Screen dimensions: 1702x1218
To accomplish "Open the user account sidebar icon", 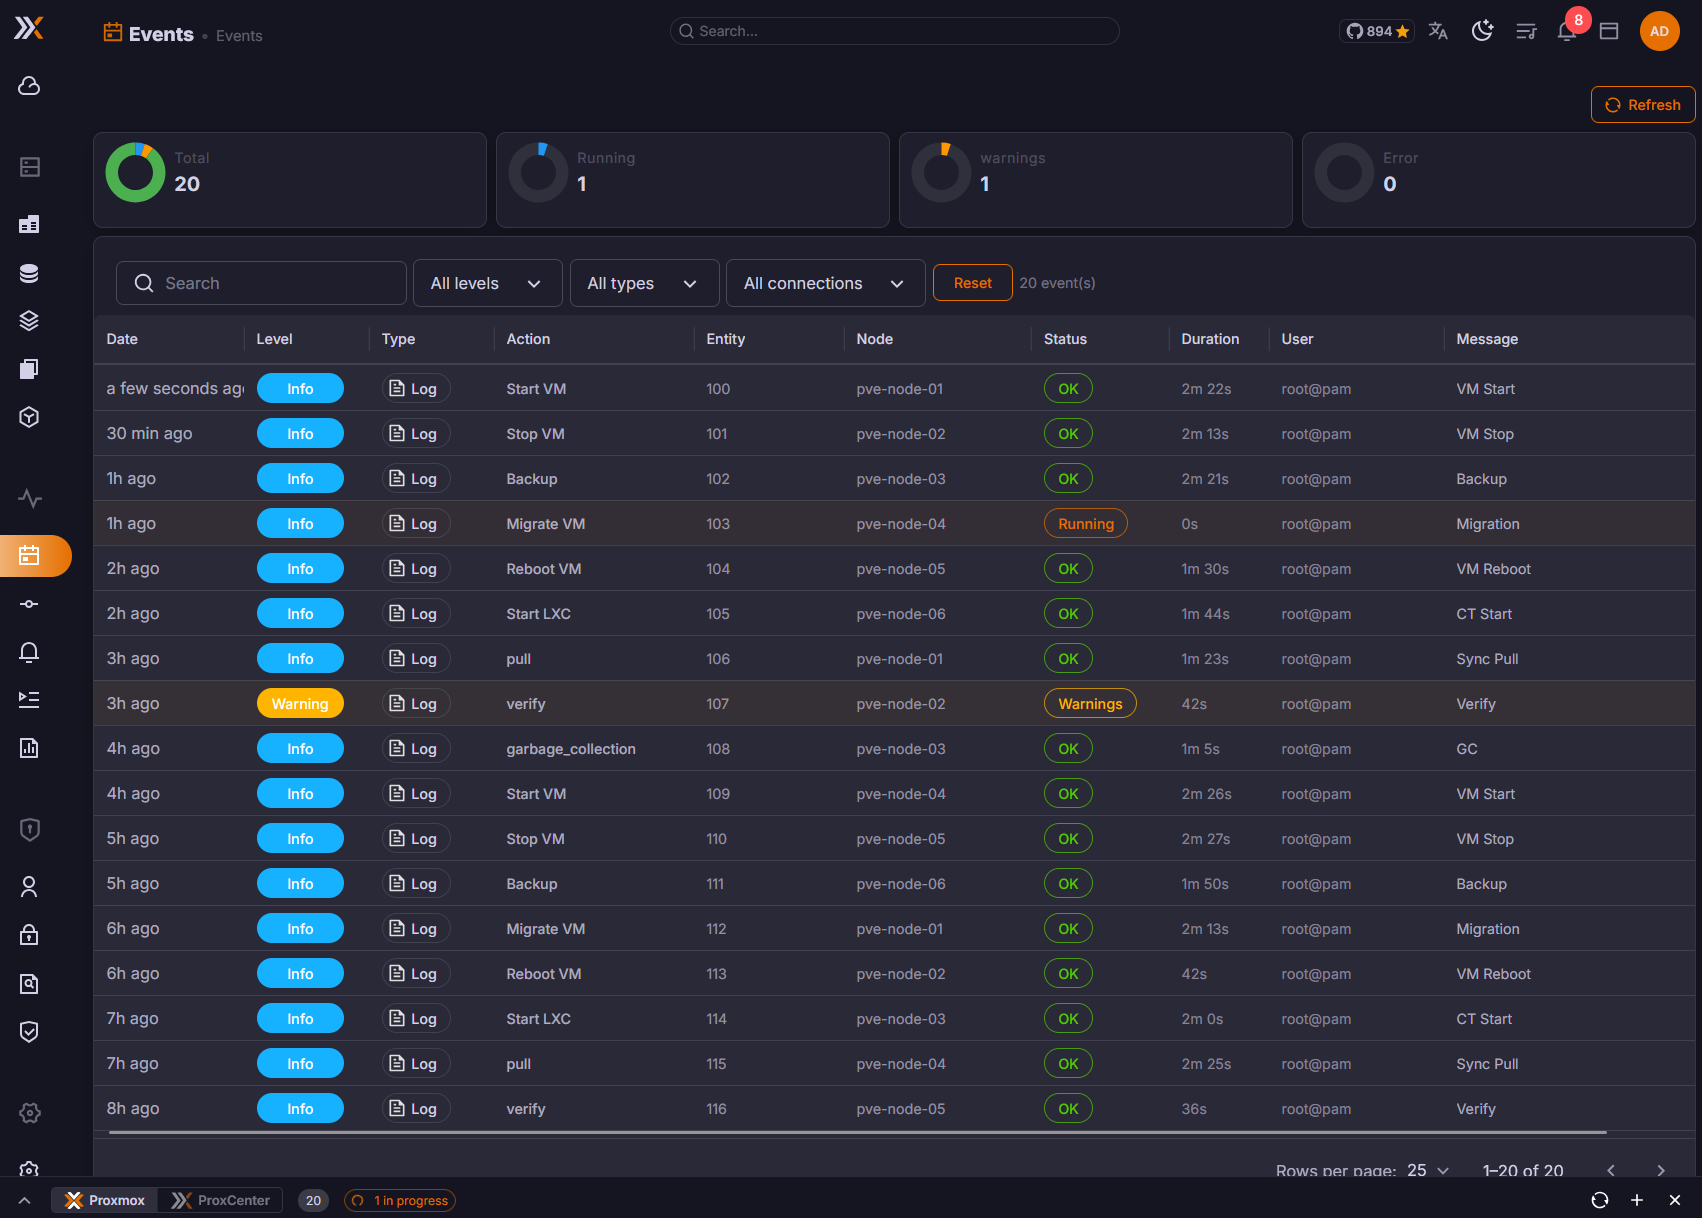I will [x=29, y=887].
